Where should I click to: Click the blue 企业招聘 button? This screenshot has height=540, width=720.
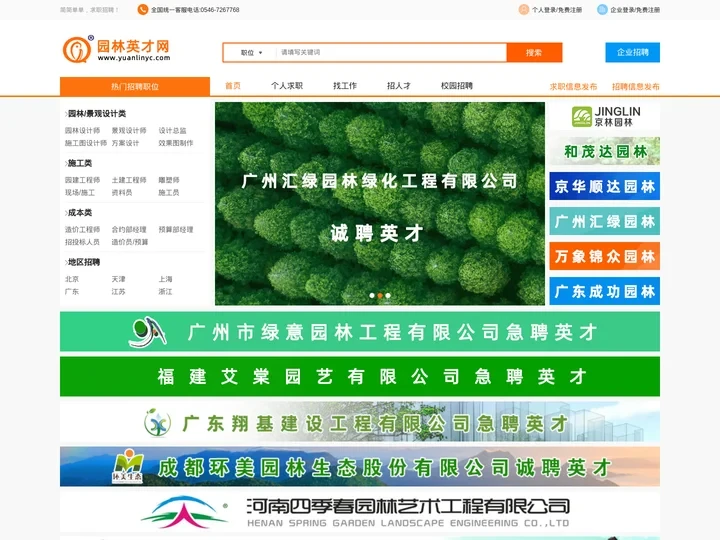[632, 52]
